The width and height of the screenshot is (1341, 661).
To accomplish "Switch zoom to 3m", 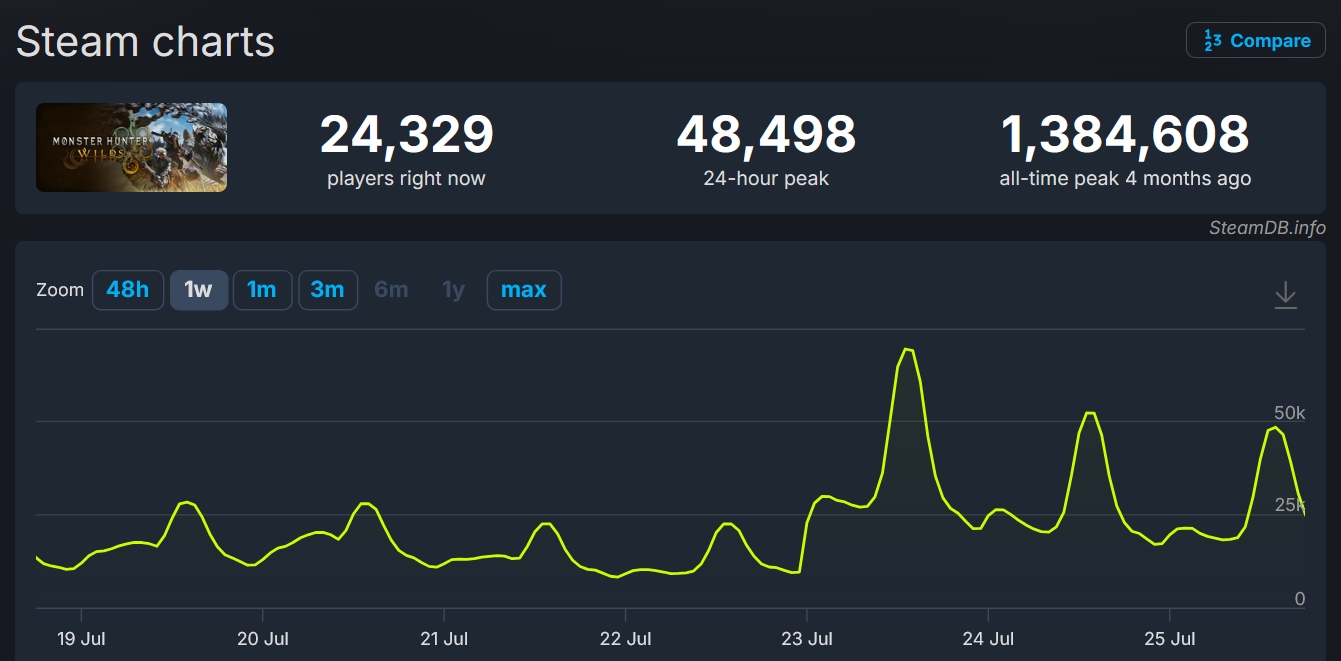I will [328, 290].
